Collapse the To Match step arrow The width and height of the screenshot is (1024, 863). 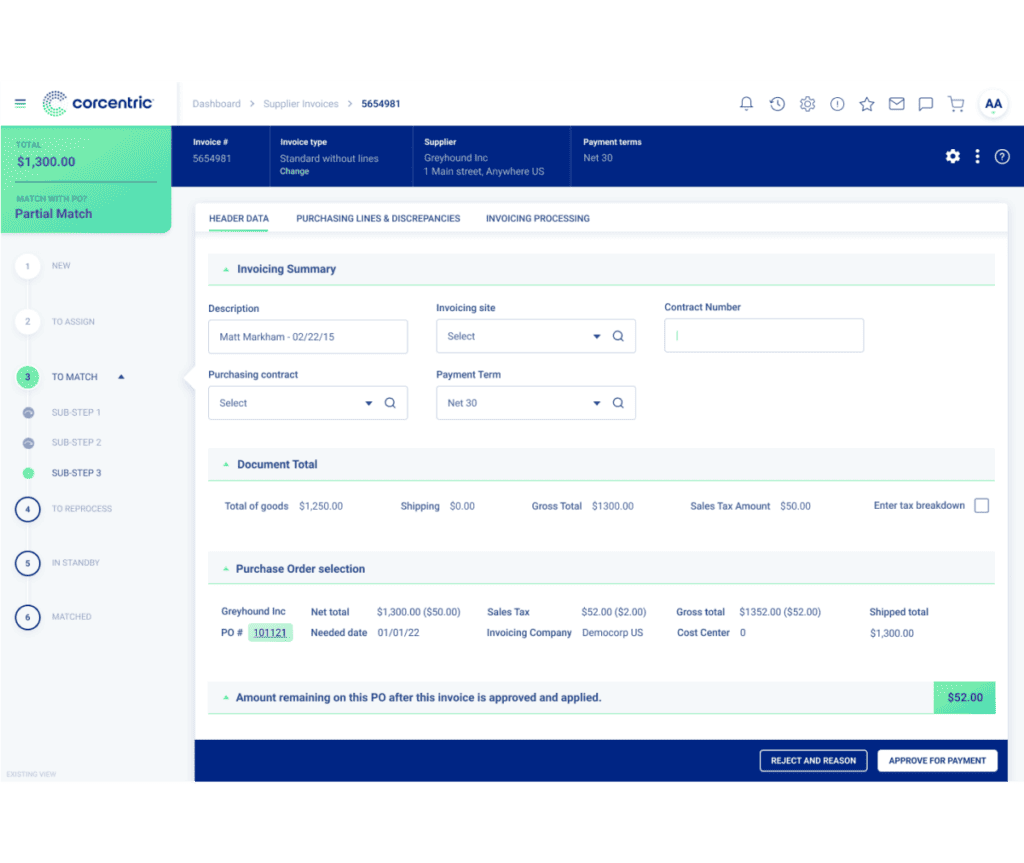pos(121,377)
